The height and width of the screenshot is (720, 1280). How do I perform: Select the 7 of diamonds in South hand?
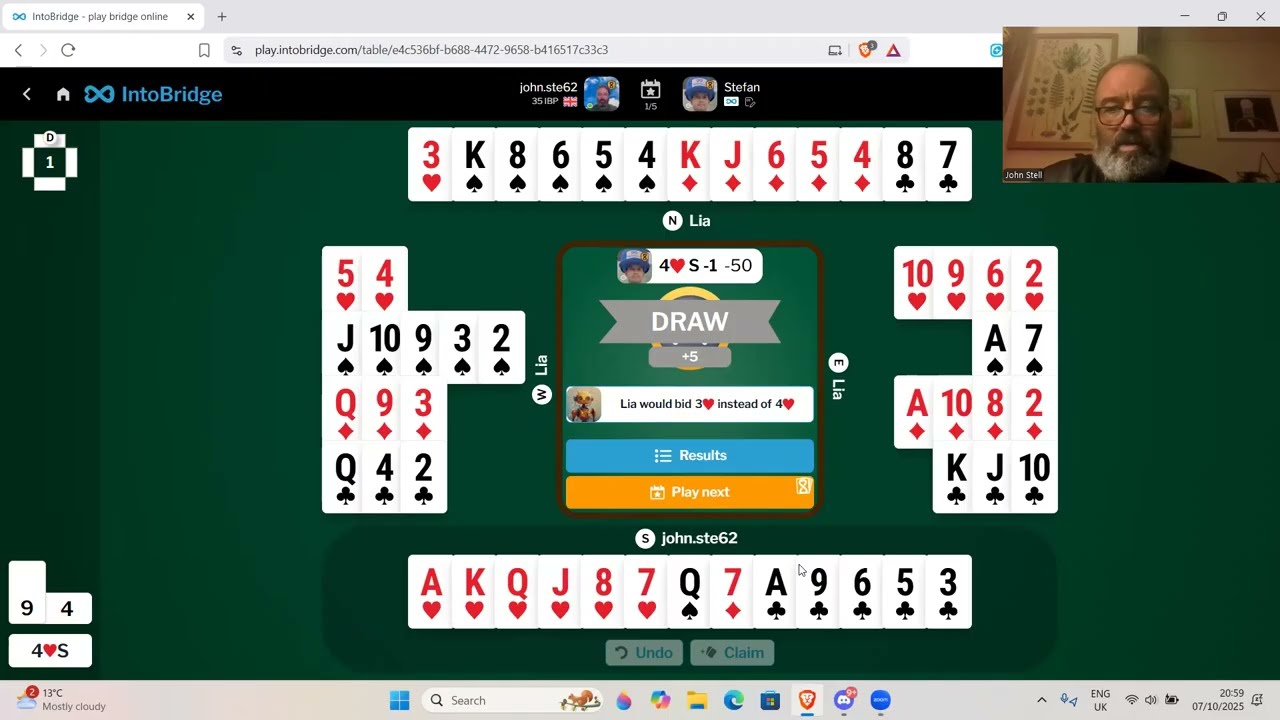pyautogui.click(x=732, y=592)
